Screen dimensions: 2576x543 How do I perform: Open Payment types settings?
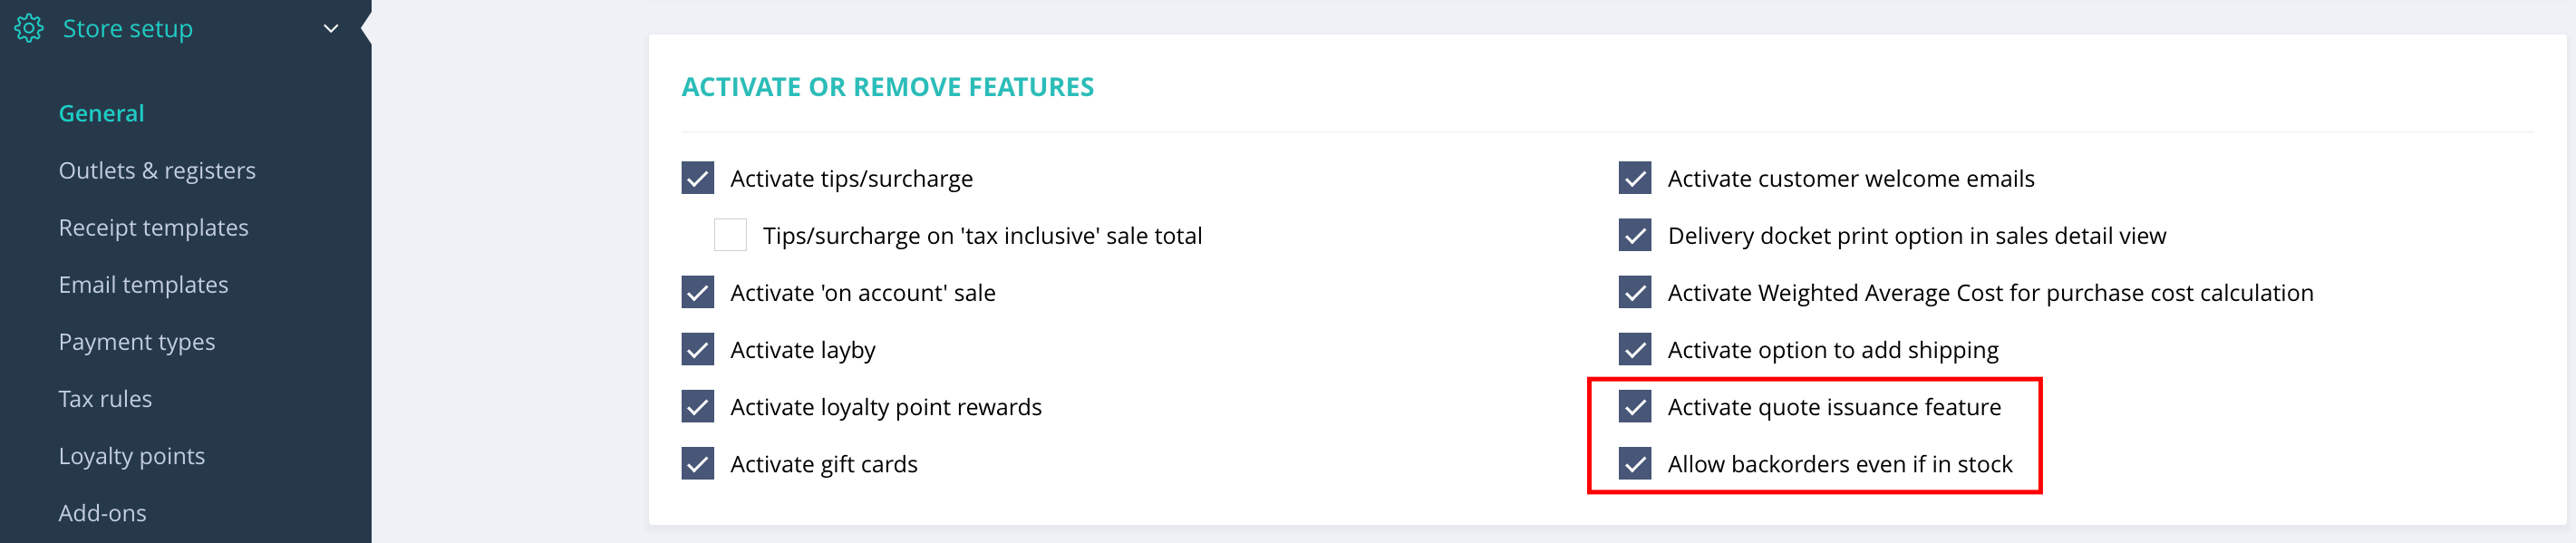(137, 341)
